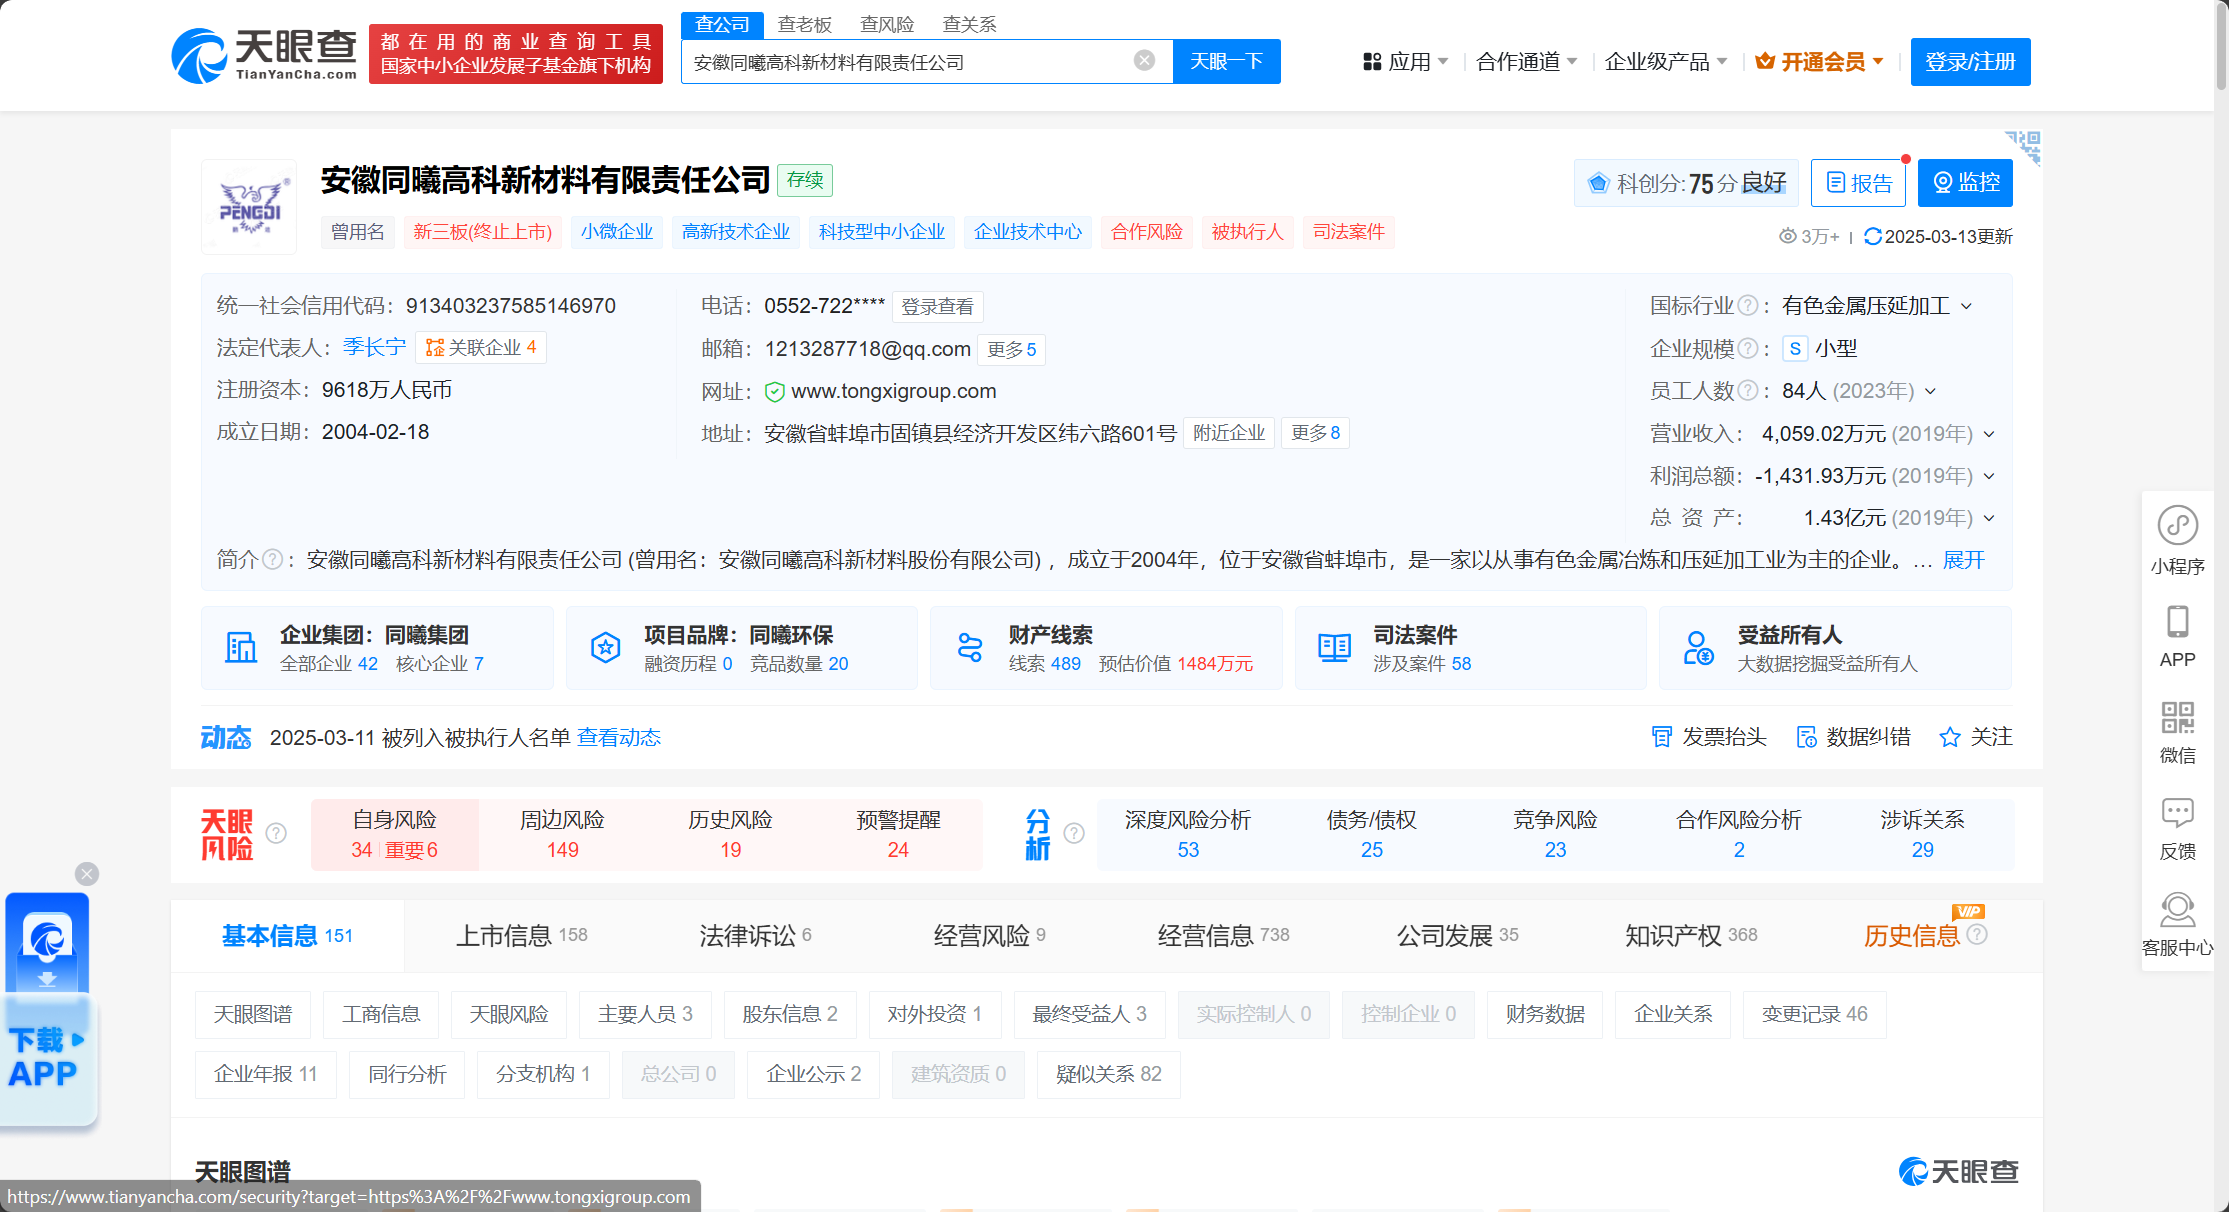2229x1212 pixels.
Task: Select the 查老板 search tab
Action: coord(804,24)
